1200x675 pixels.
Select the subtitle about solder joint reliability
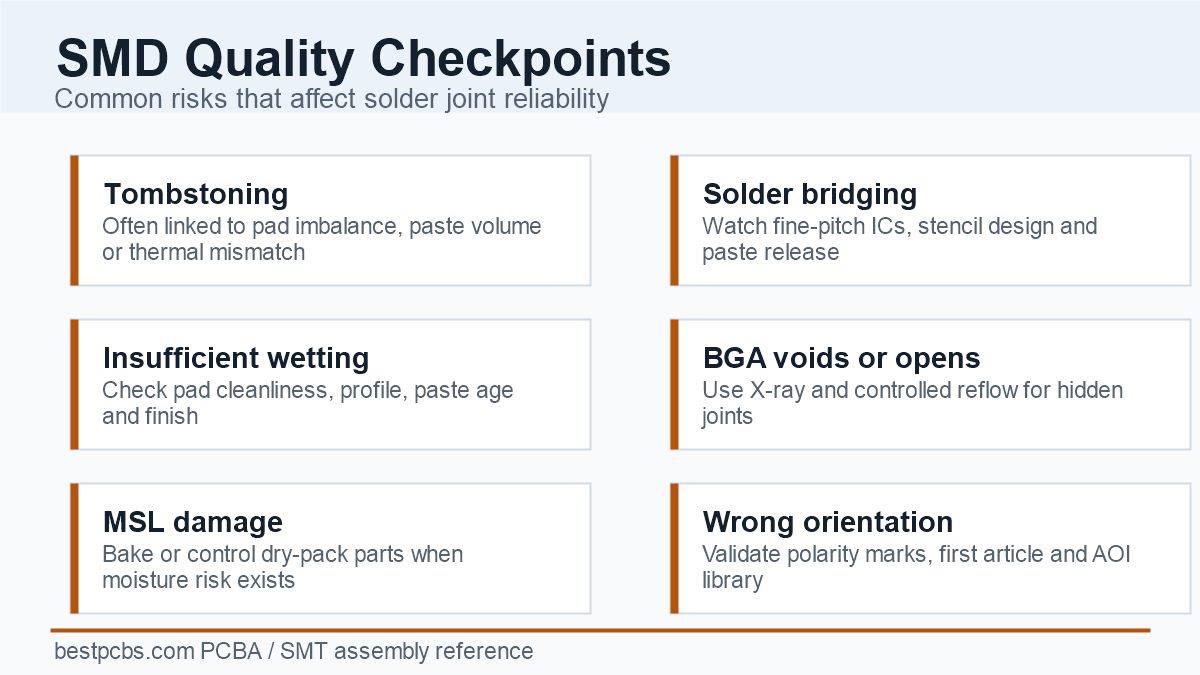coord(331,99)
